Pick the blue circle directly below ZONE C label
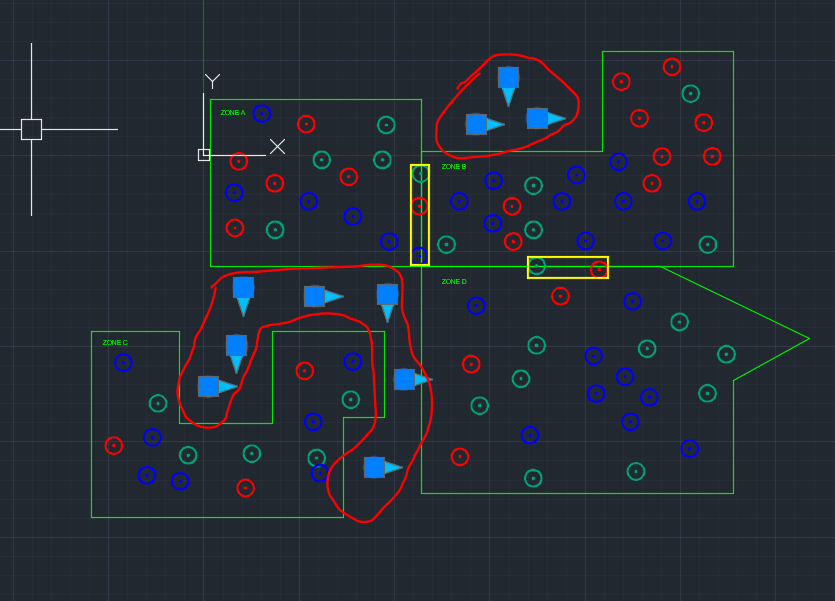 coord(123,363)
